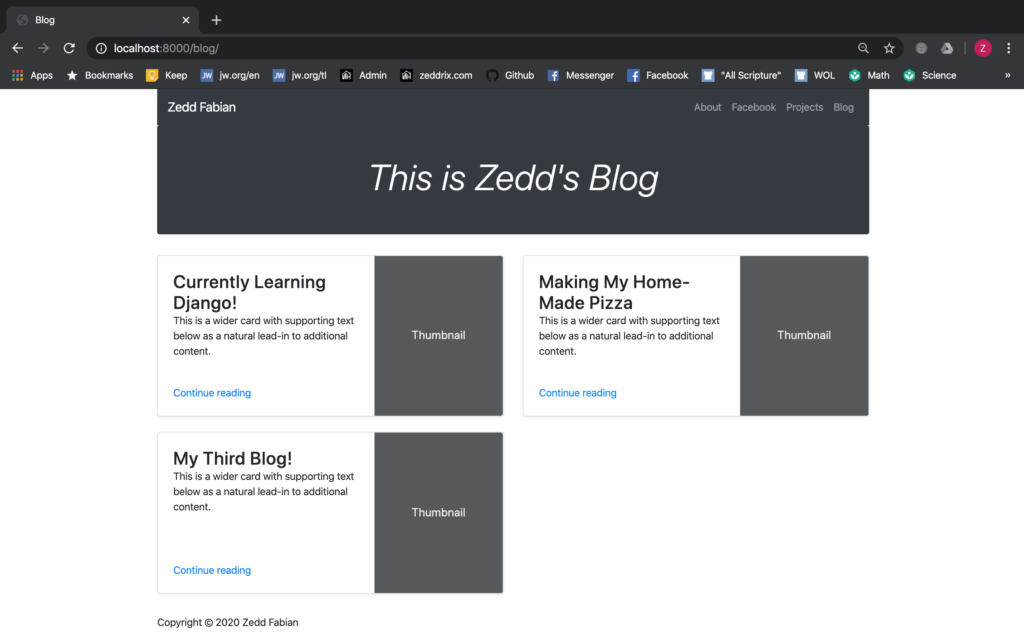Select the About navbar item
Screen dimensions: 1024x642
pyautogui.click(x=707, y=107)
